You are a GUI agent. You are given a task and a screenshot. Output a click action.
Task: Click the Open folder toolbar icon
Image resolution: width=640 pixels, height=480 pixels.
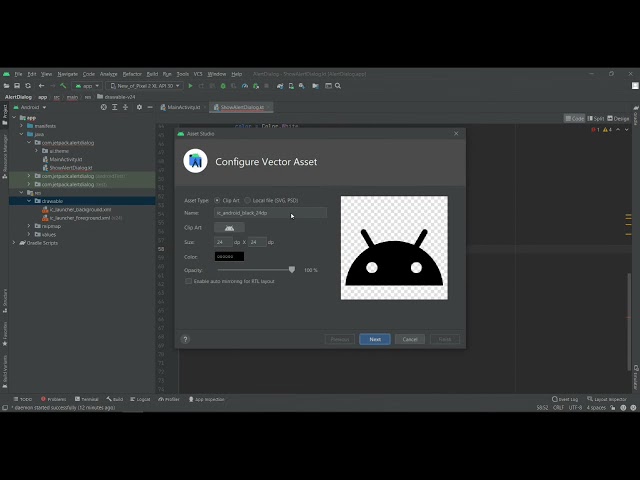(6, 86)
